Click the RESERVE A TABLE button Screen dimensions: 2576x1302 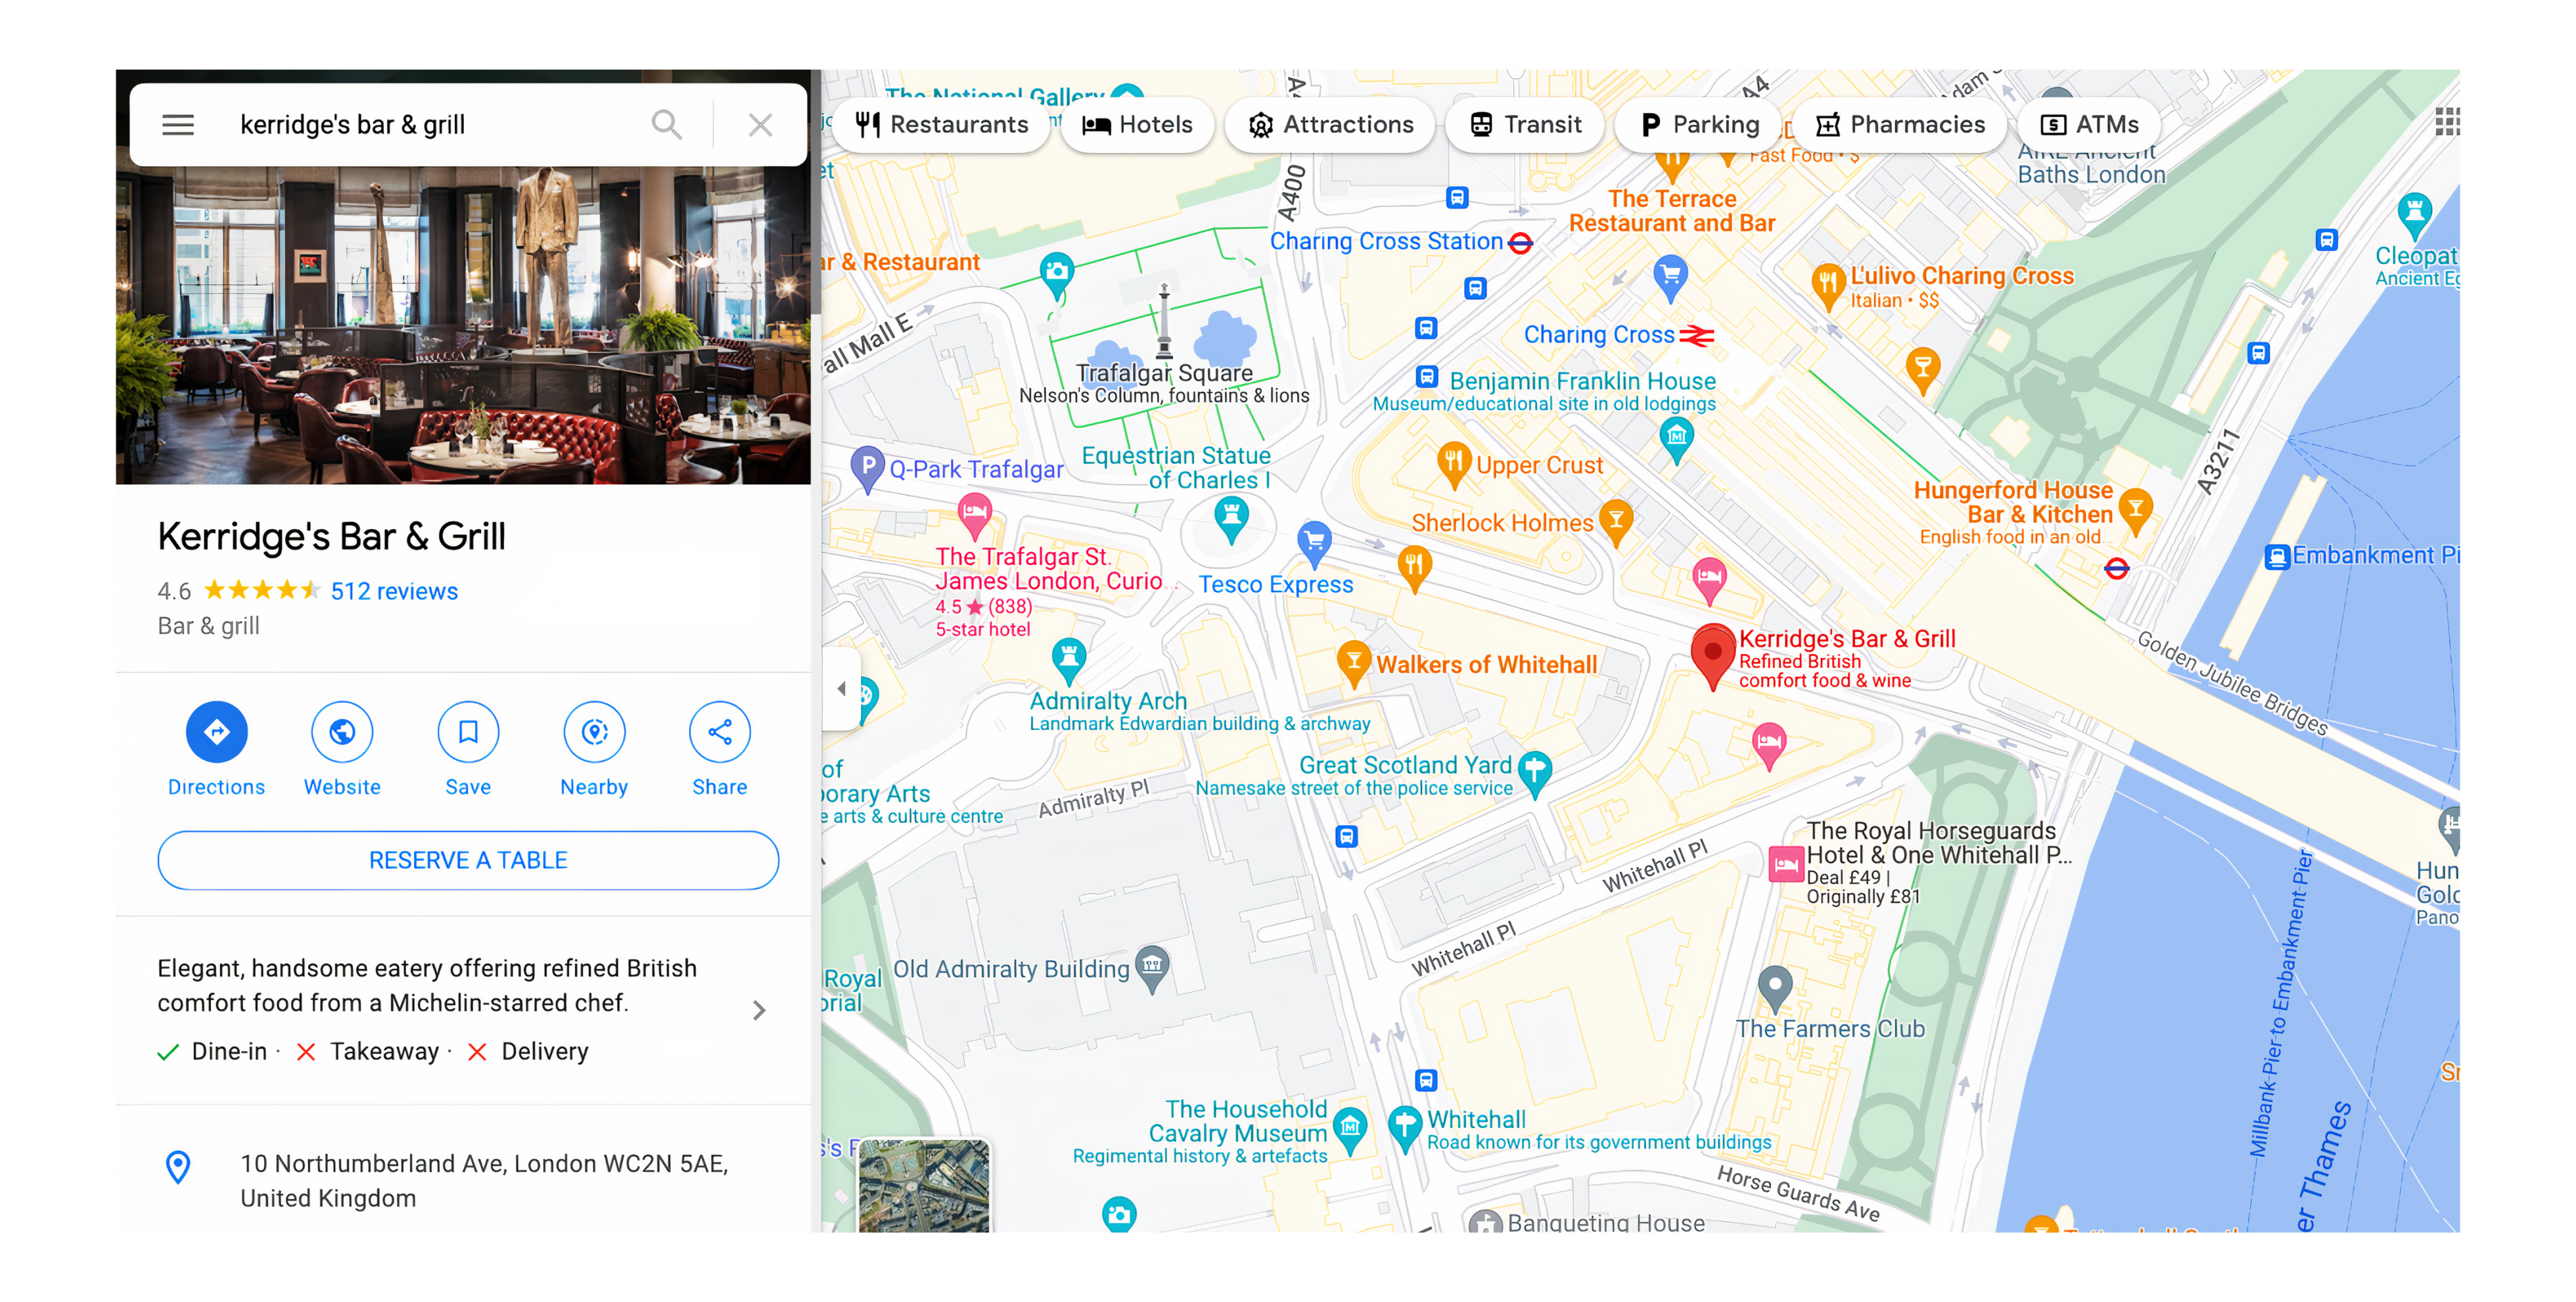pyautogui.click(x=468, y=860)
